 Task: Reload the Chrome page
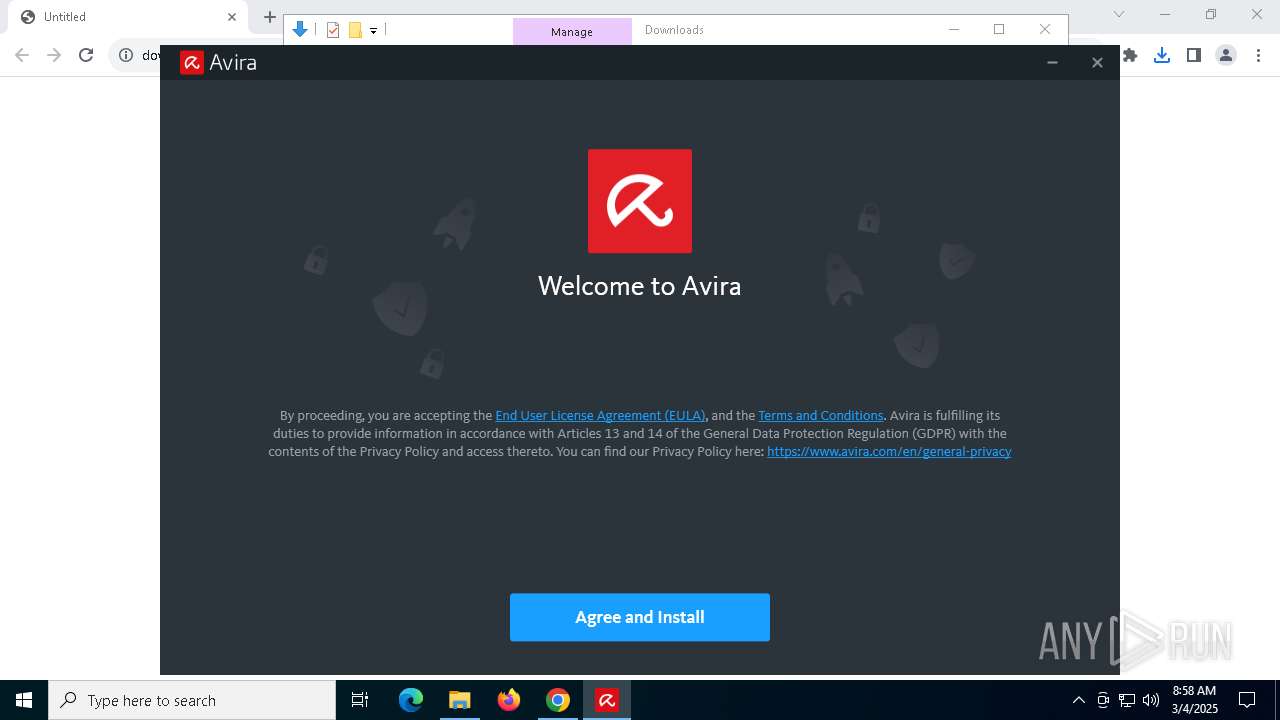(x=86, y=55)
